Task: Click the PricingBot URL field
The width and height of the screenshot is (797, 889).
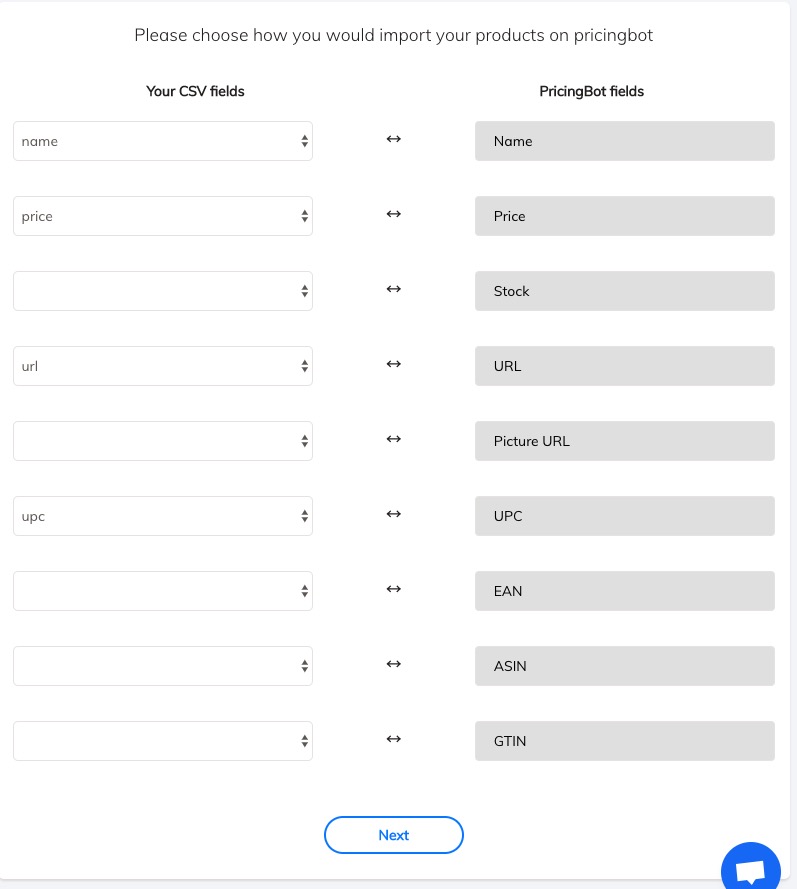Action: pyautogui.click(x=624, y=366)
